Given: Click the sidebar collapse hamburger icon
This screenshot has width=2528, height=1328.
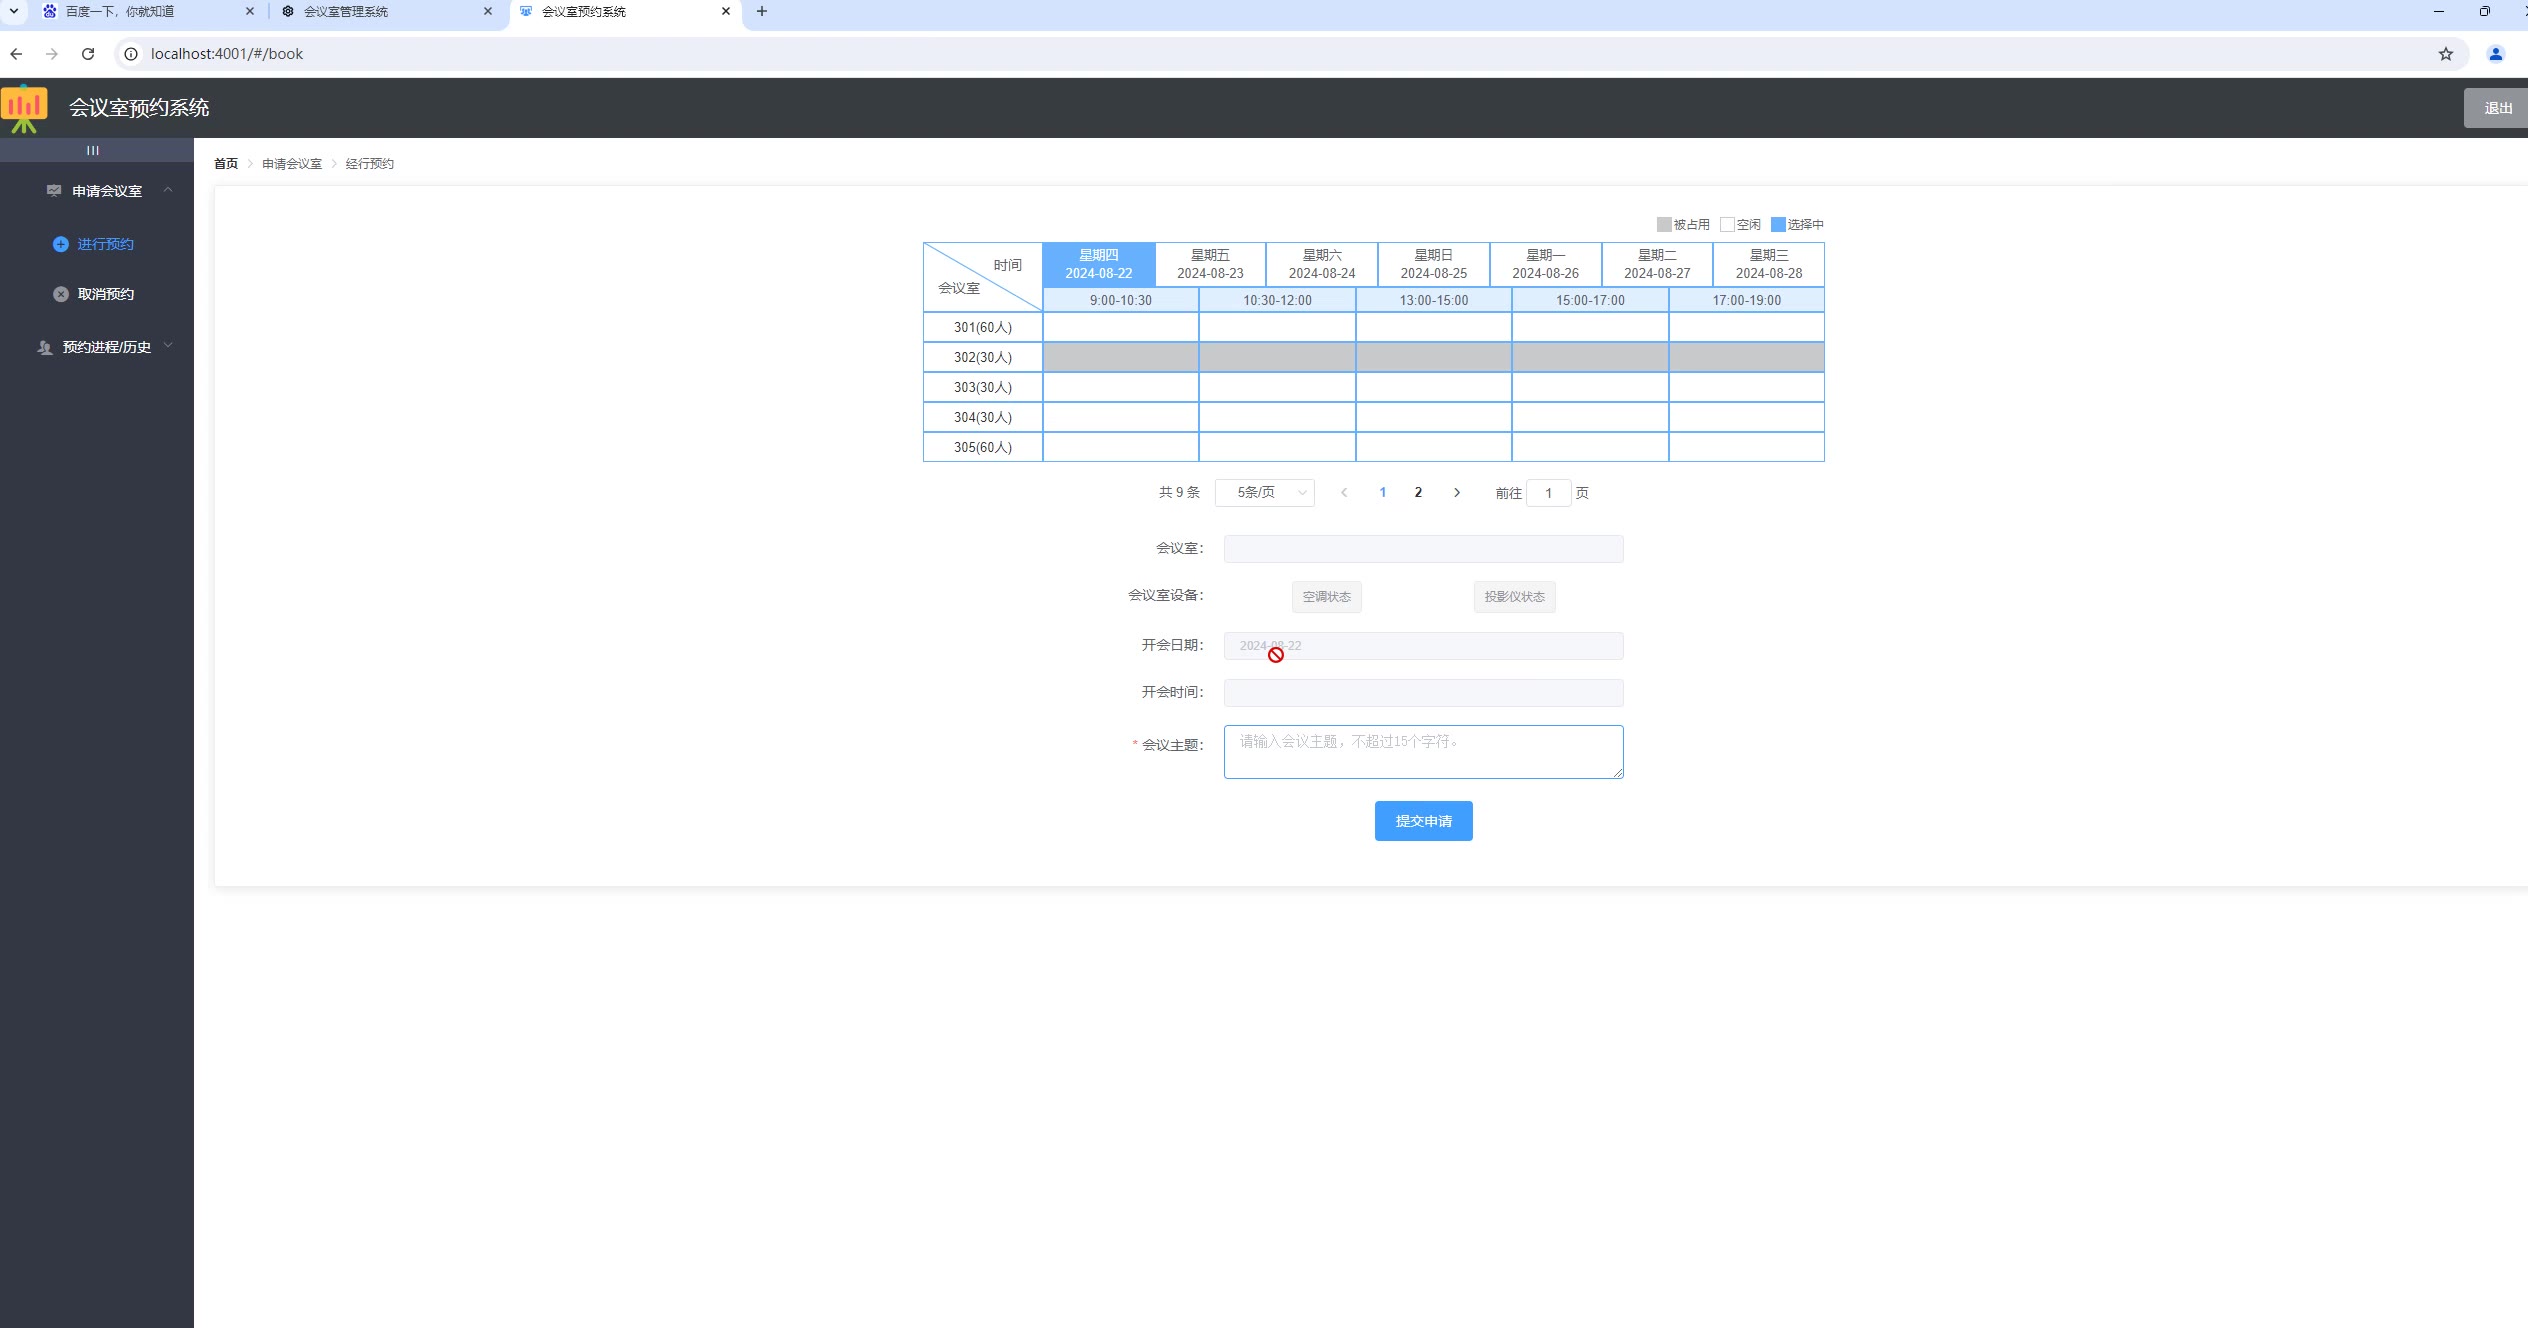Looking at the screenshot, I should [93, 151].
